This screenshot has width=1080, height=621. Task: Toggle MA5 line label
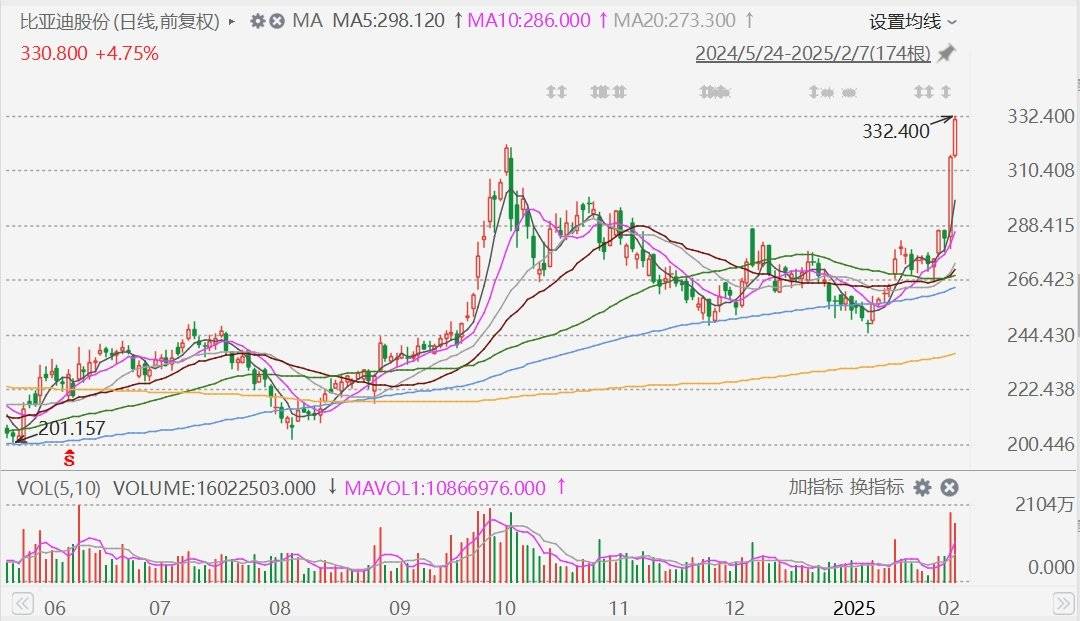click(389, 21)
